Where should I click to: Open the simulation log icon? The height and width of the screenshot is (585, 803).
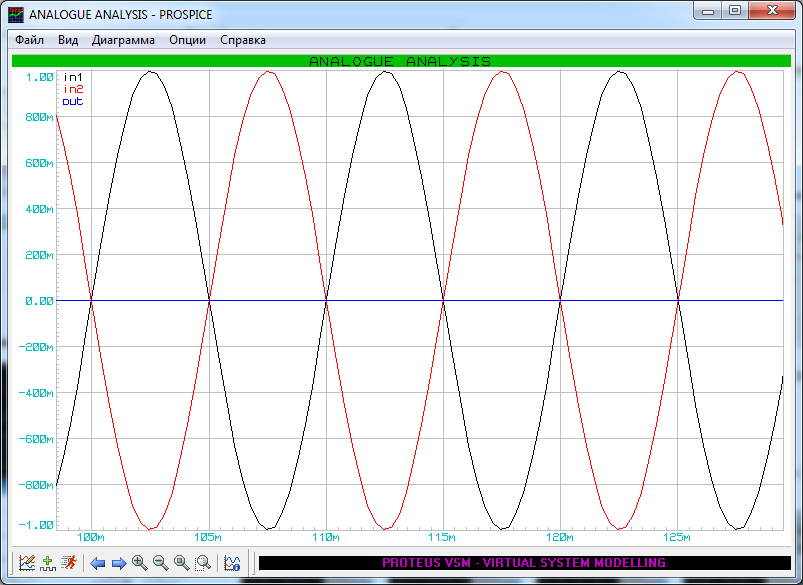click(232, 563)
